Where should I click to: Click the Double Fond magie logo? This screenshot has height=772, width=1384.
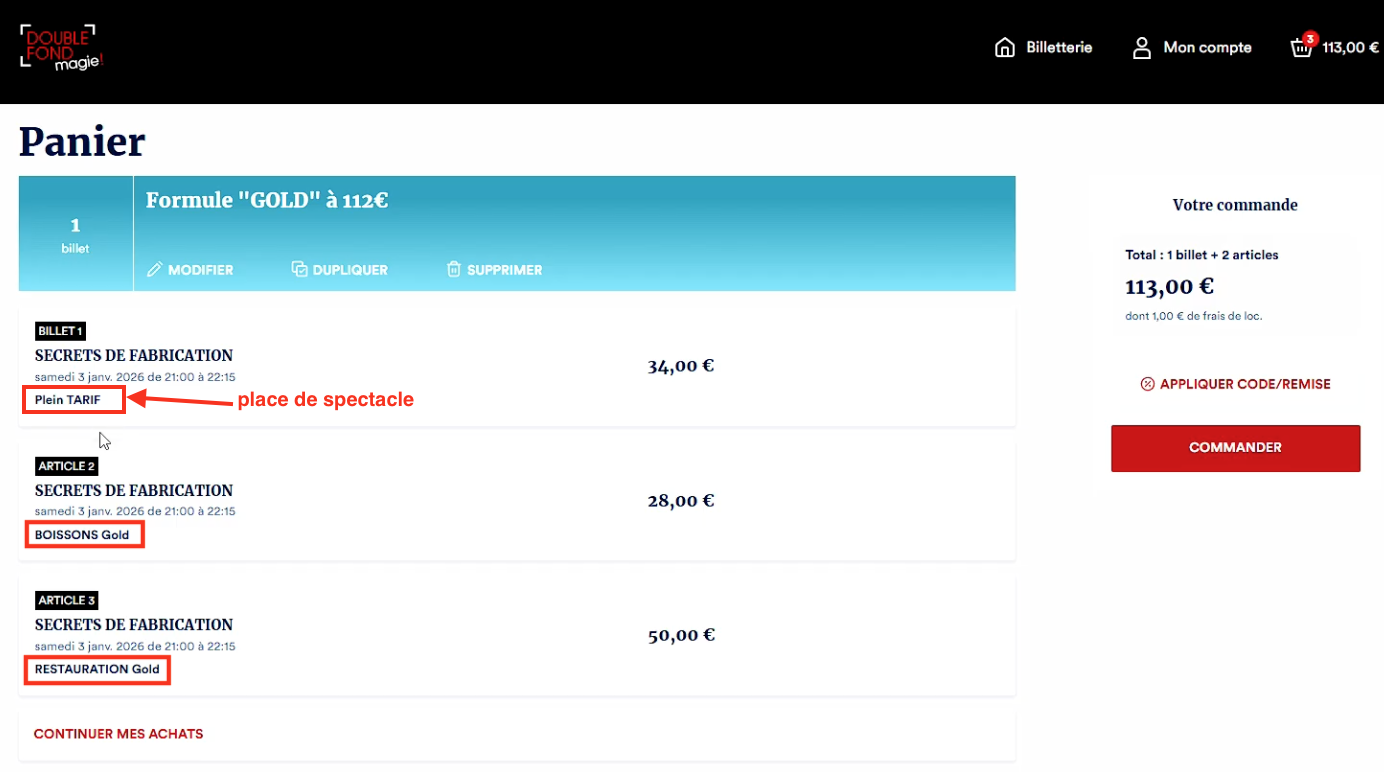point(61,47)
